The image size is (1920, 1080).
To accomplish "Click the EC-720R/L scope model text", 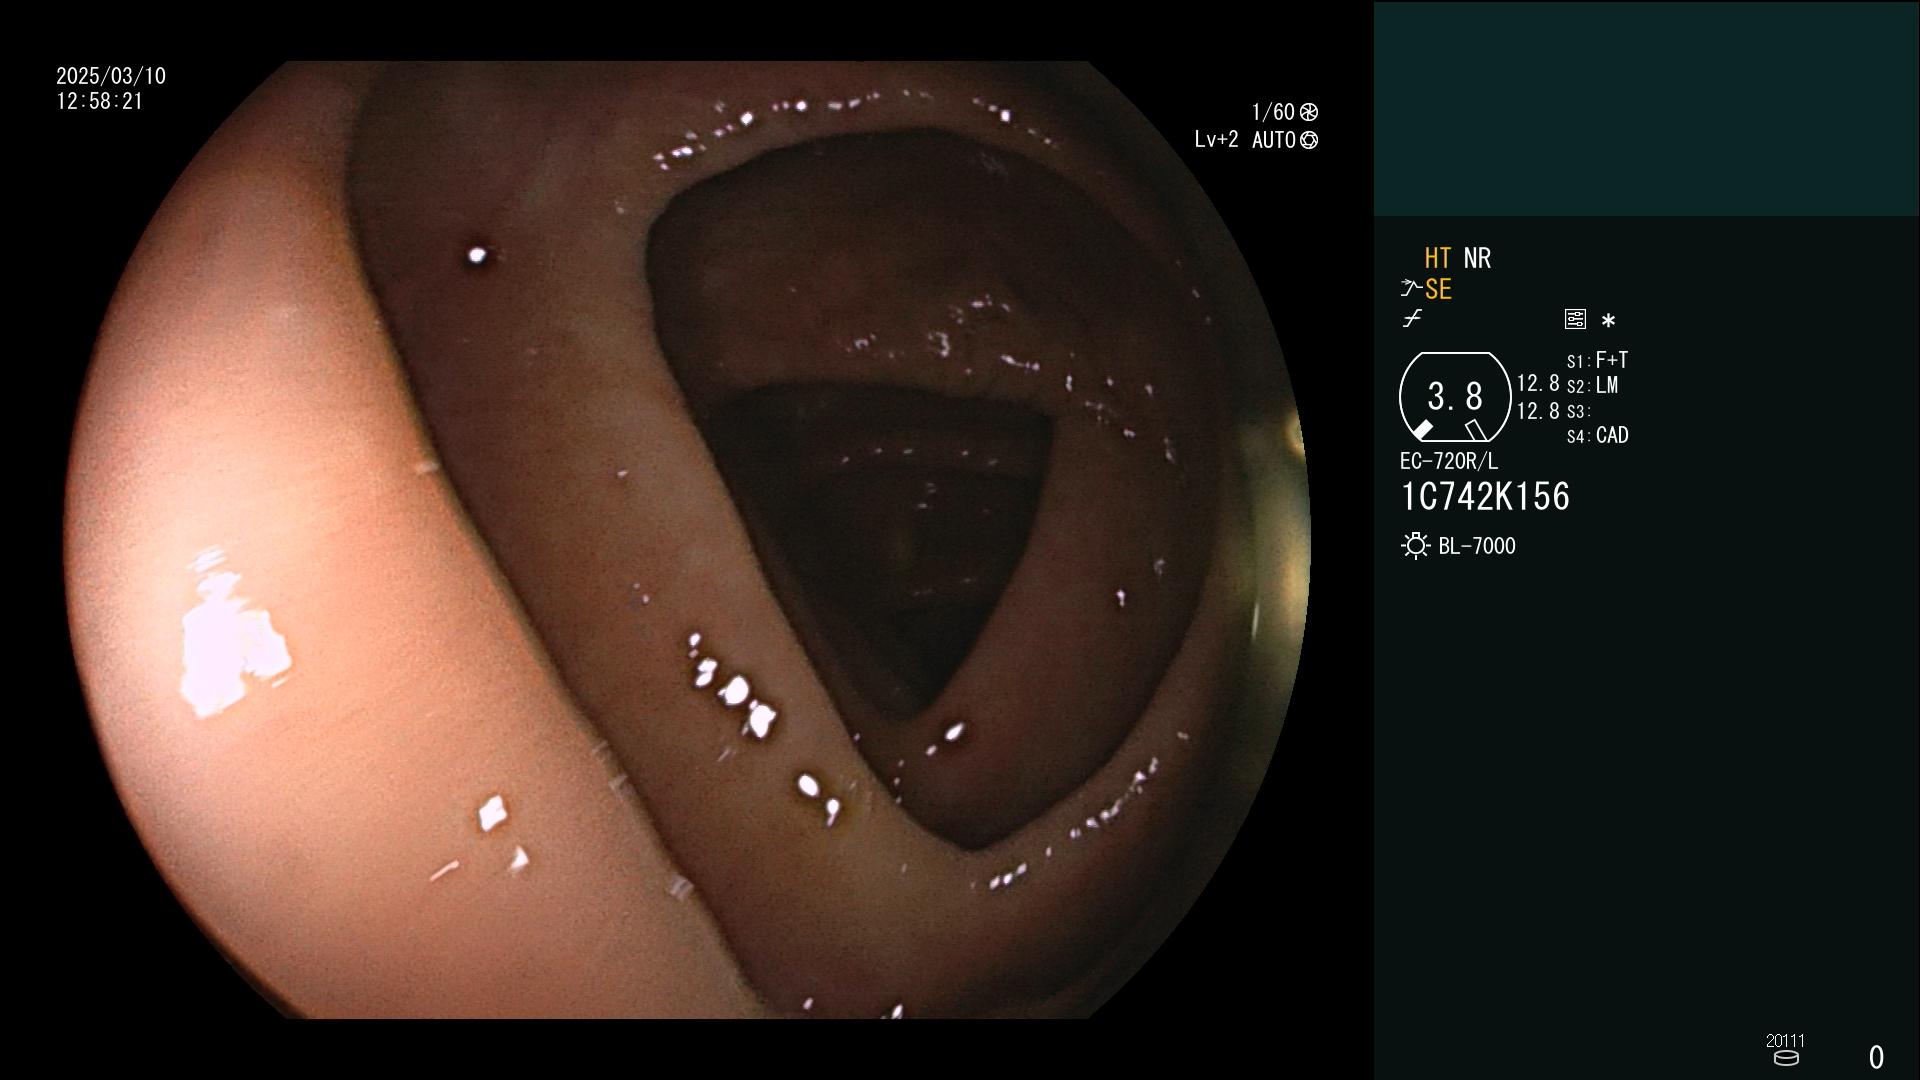I will [1449, 461].
